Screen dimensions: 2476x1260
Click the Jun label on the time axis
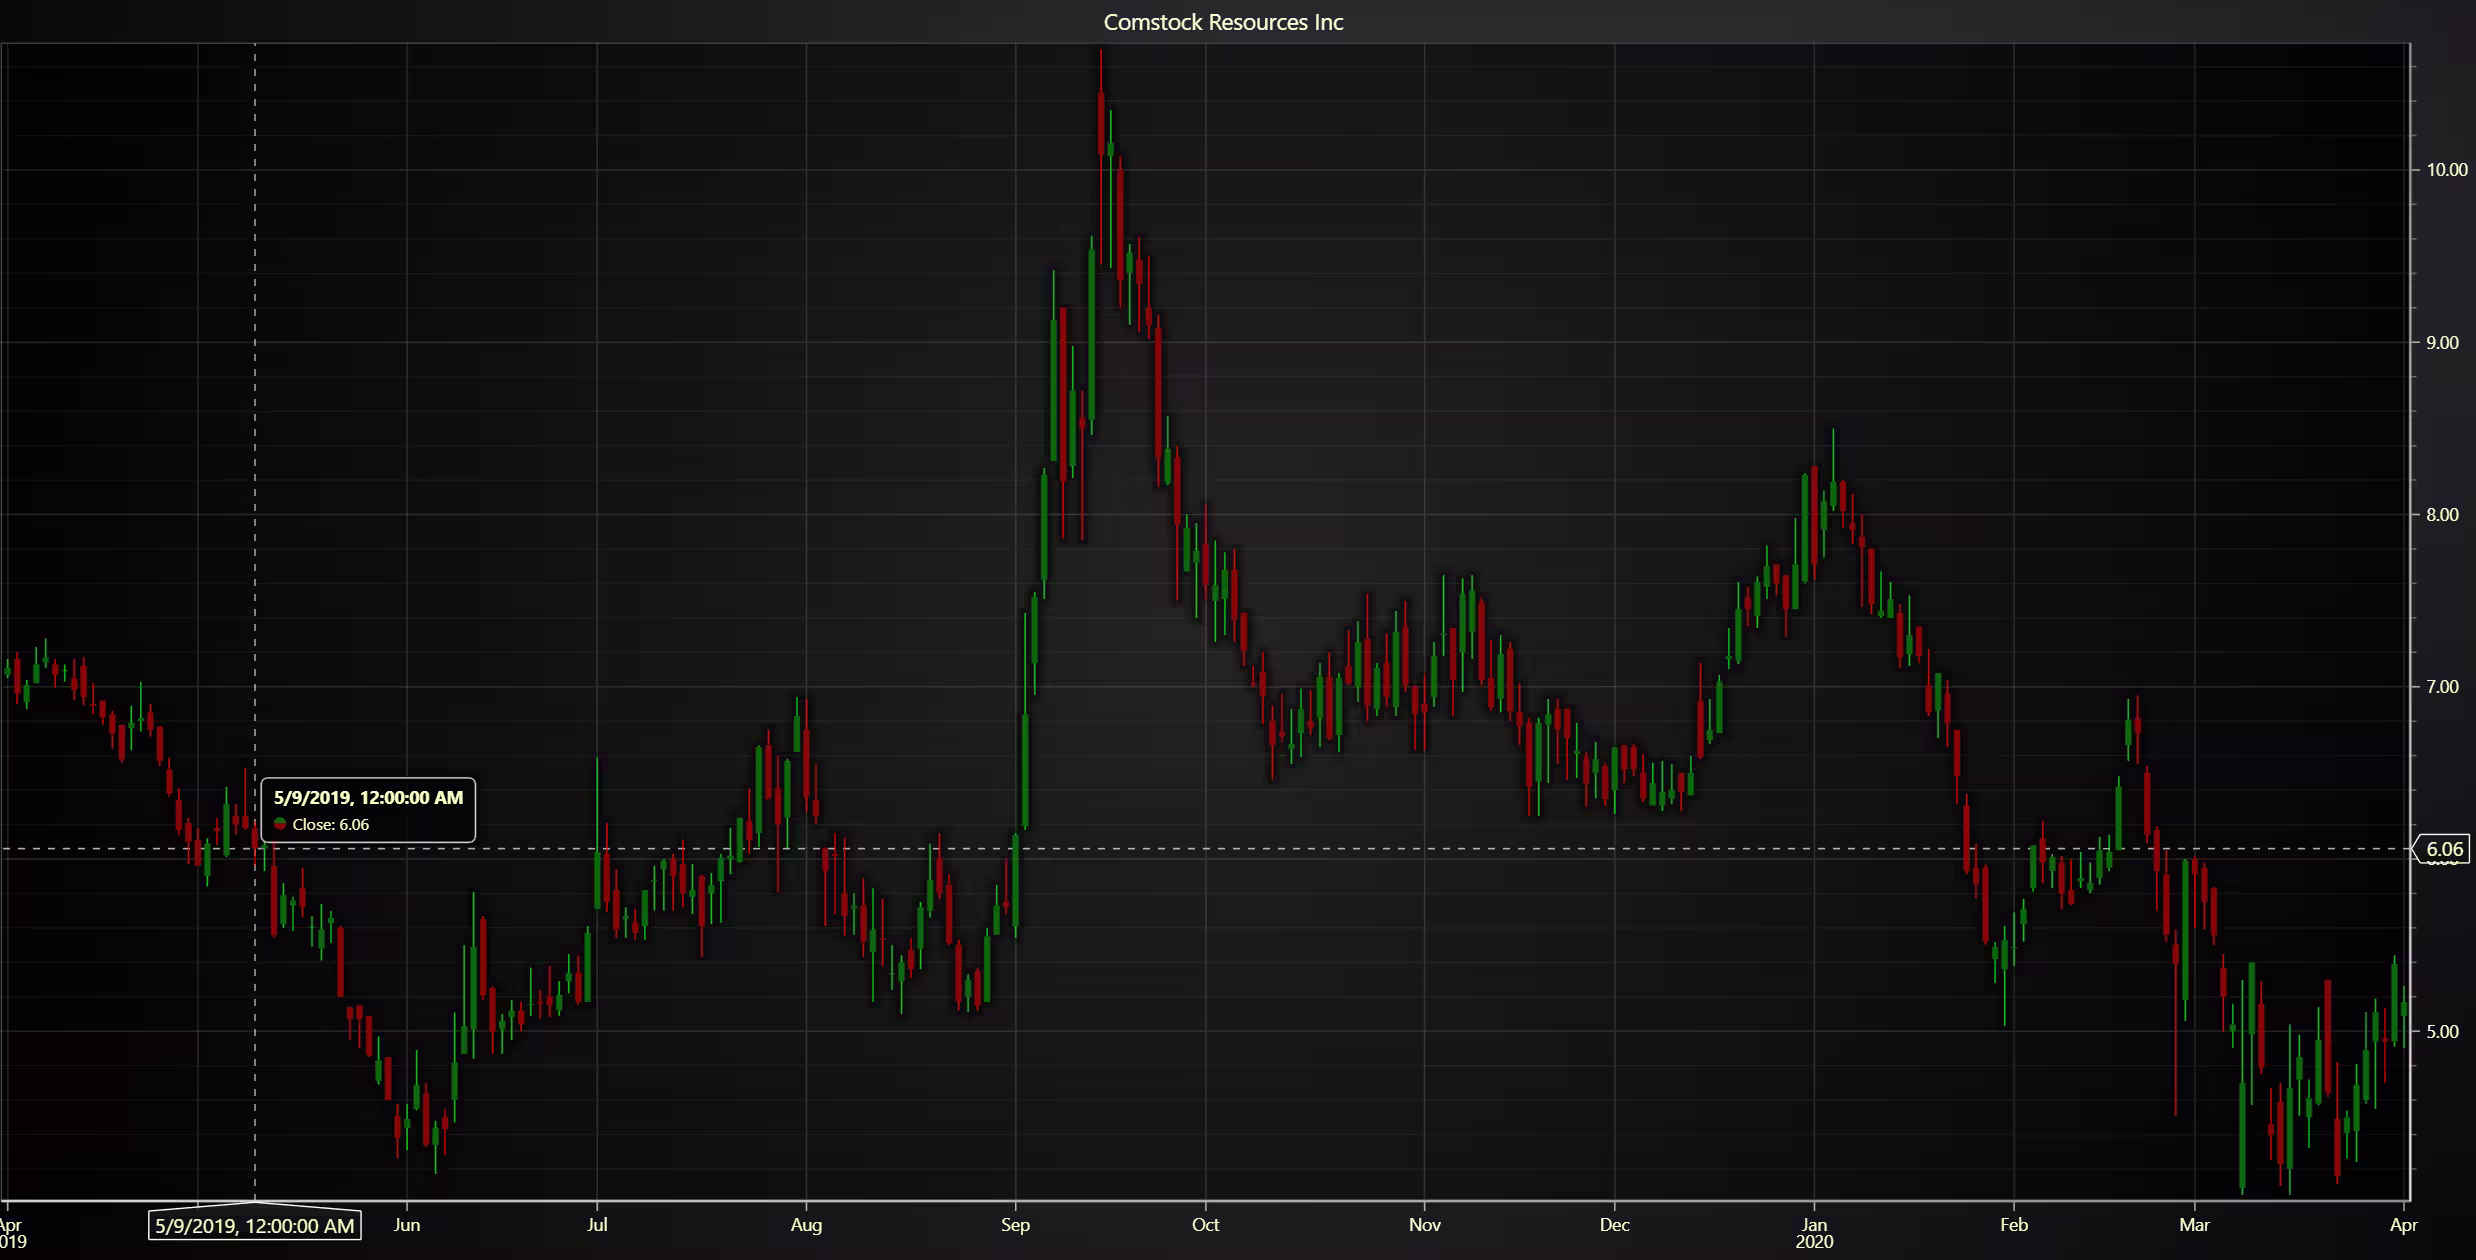pos(407,1225)
